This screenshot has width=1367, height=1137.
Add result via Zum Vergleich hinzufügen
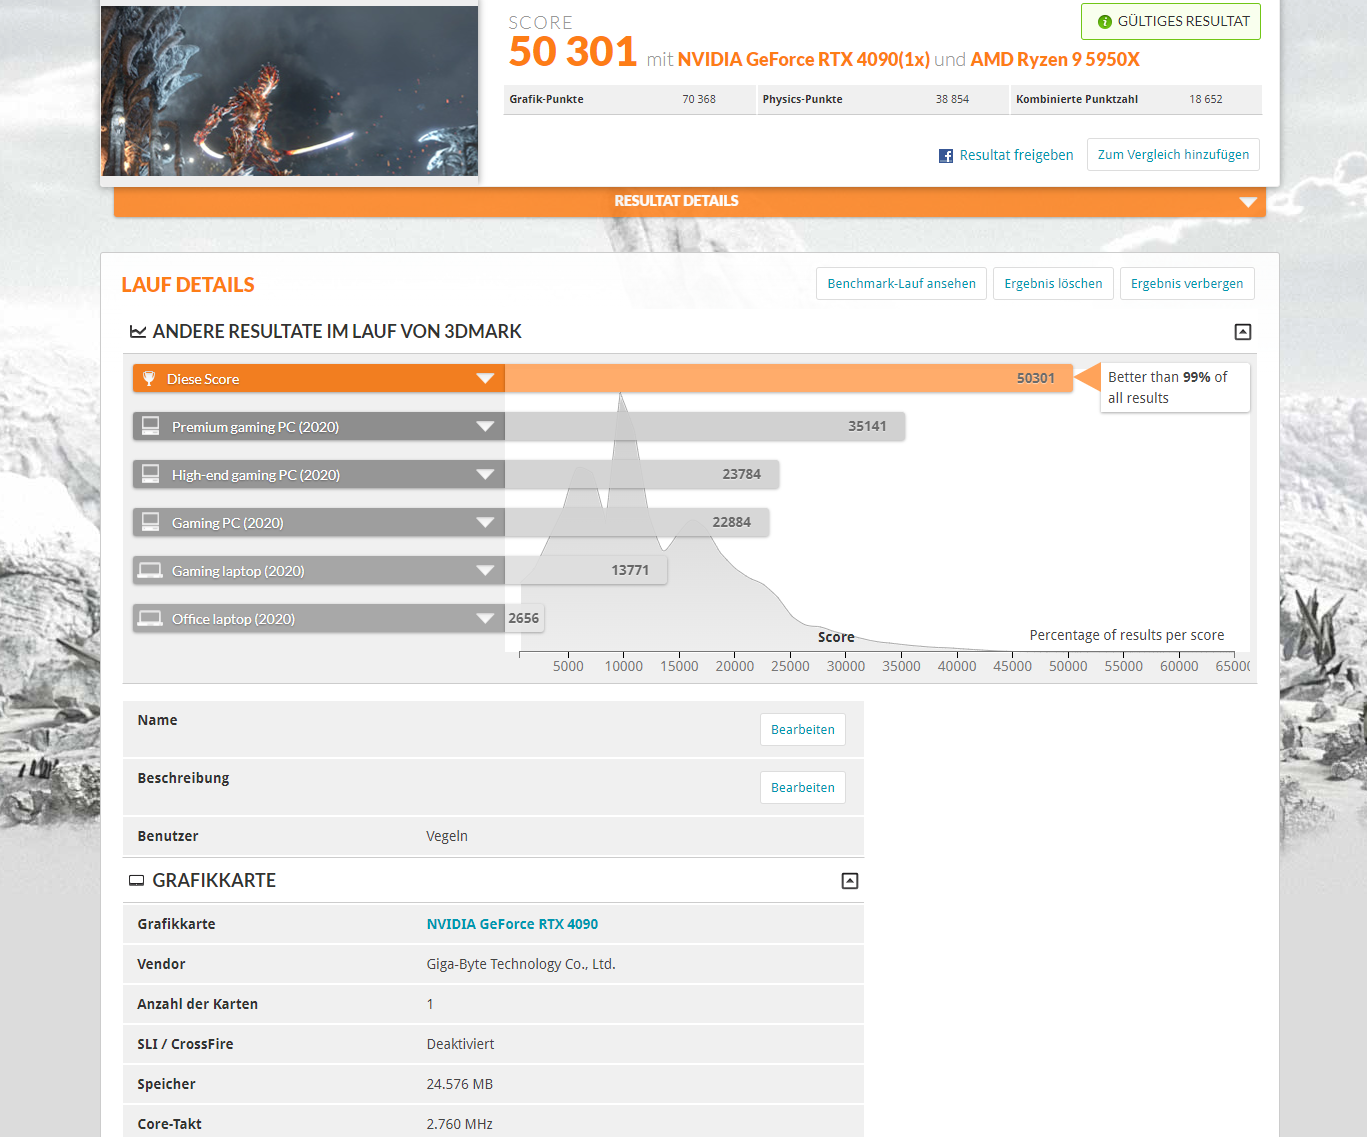[x=1172, y=154]
